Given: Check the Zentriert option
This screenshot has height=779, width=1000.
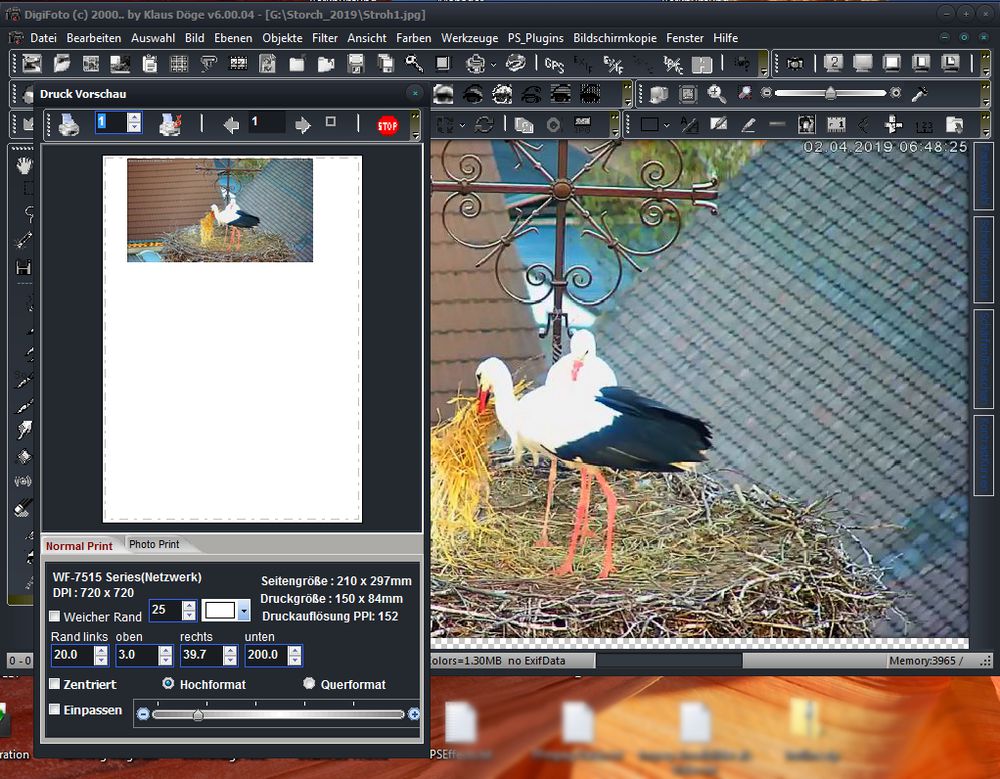Looking at the screenshot, I should click(55, 684).
